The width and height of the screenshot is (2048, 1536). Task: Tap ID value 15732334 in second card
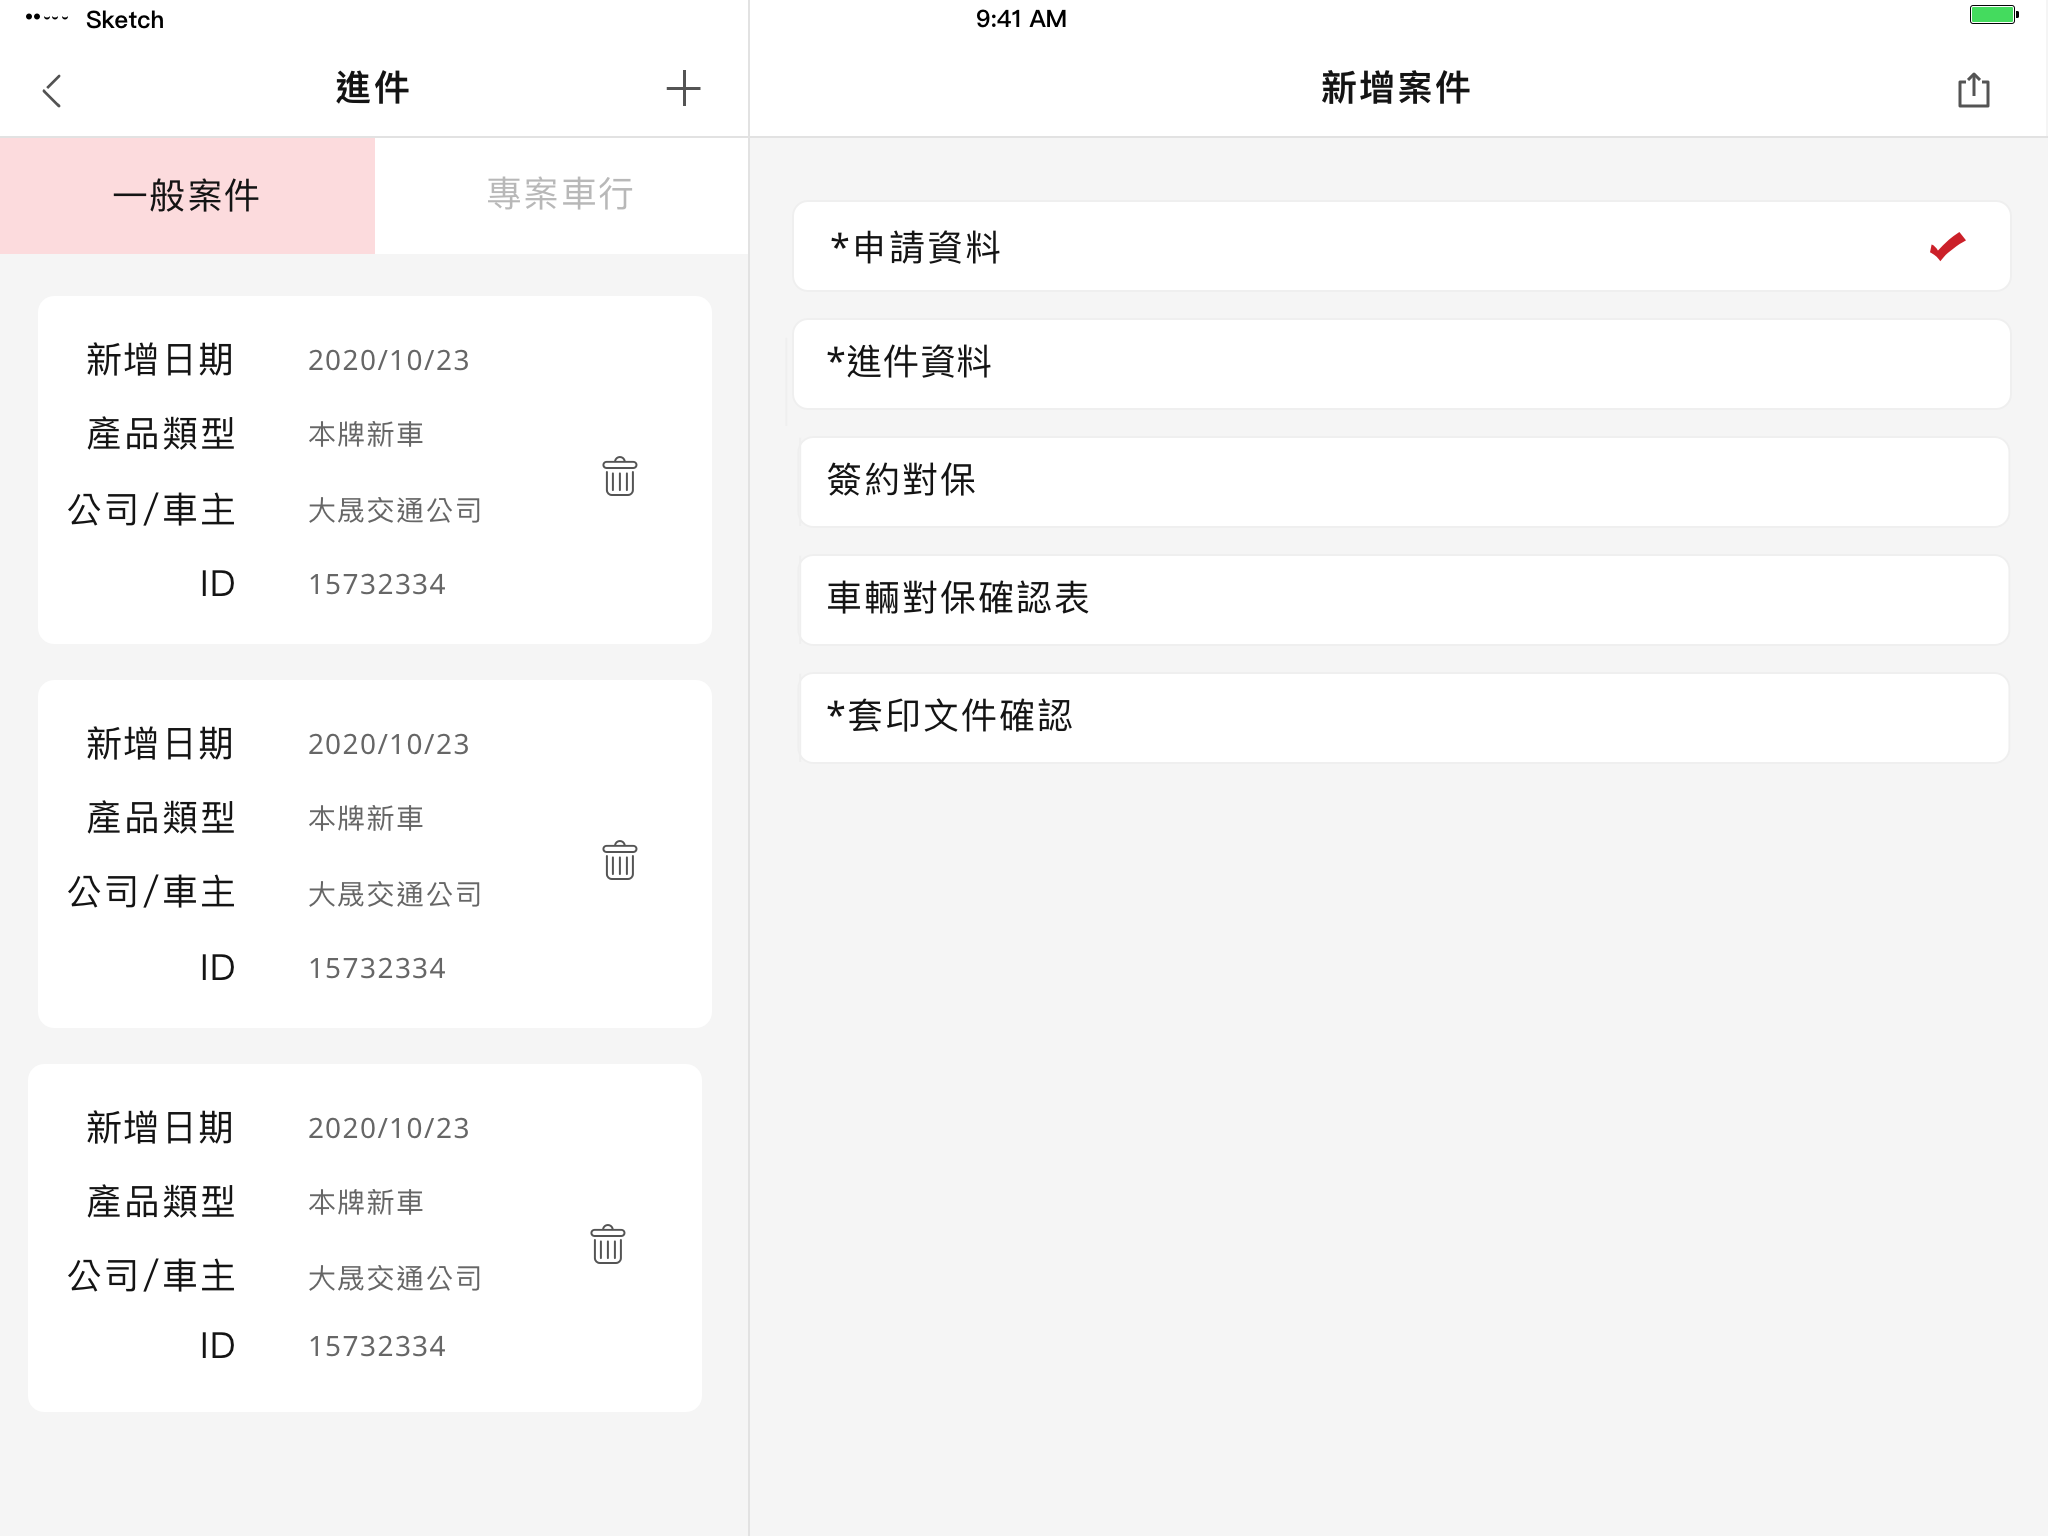(x=377, y=968)
